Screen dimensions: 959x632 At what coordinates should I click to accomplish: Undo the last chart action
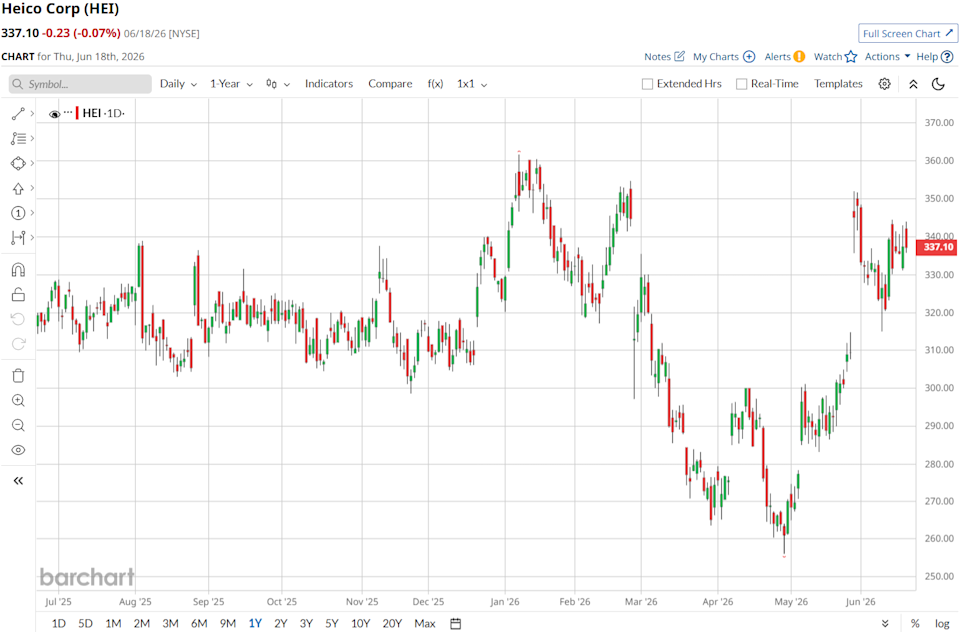(18, 319)
